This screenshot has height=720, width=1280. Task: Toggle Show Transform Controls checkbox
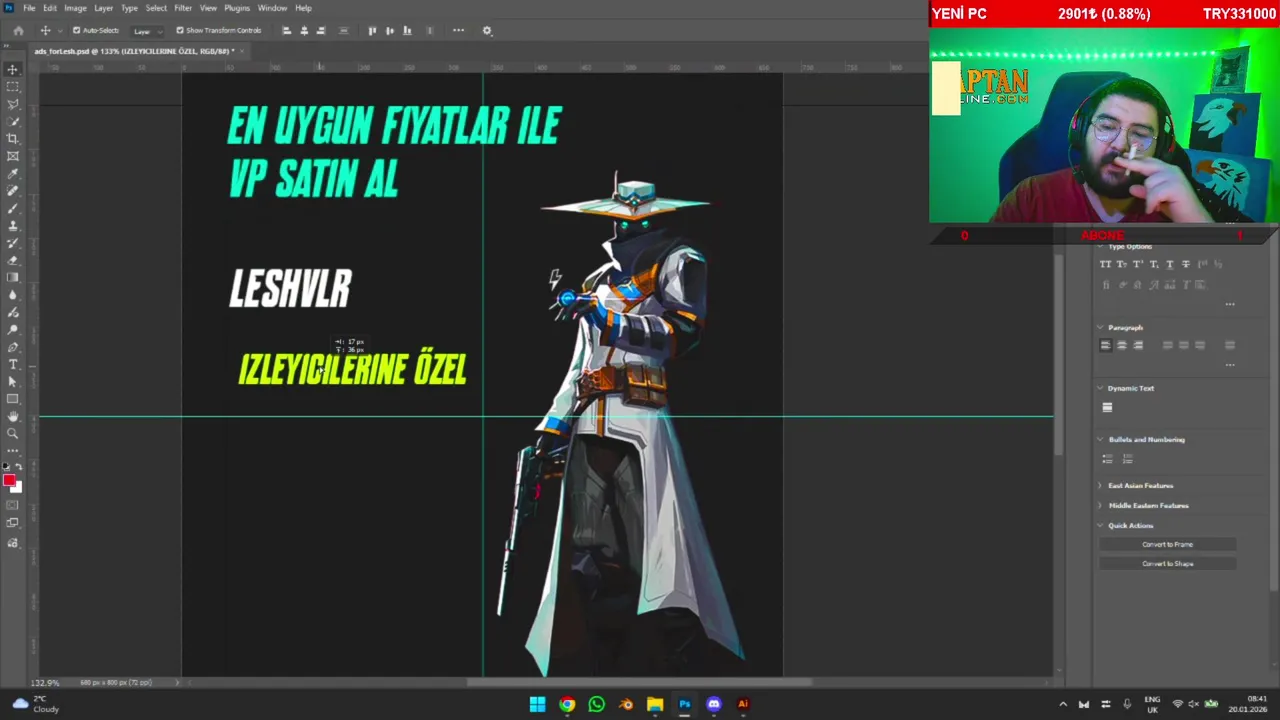tap(180, 30)
